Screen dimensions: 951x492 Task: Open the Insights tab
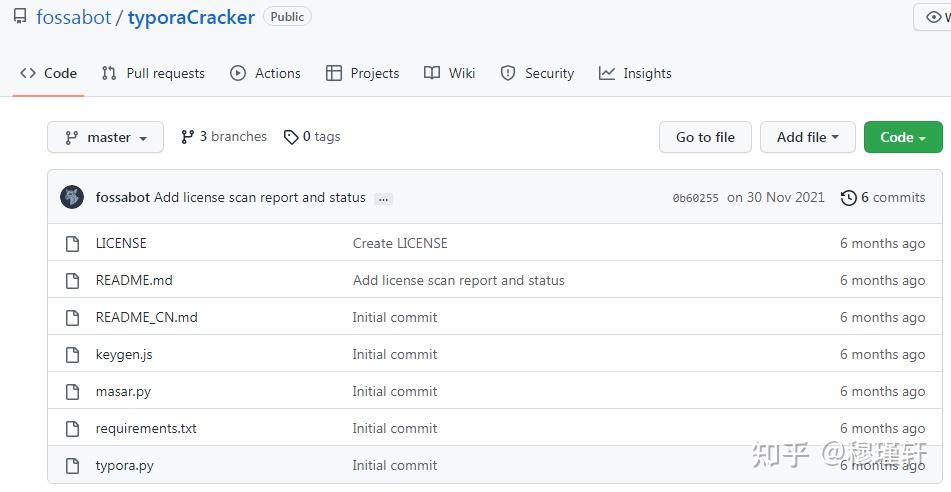(x=635, y=73)
